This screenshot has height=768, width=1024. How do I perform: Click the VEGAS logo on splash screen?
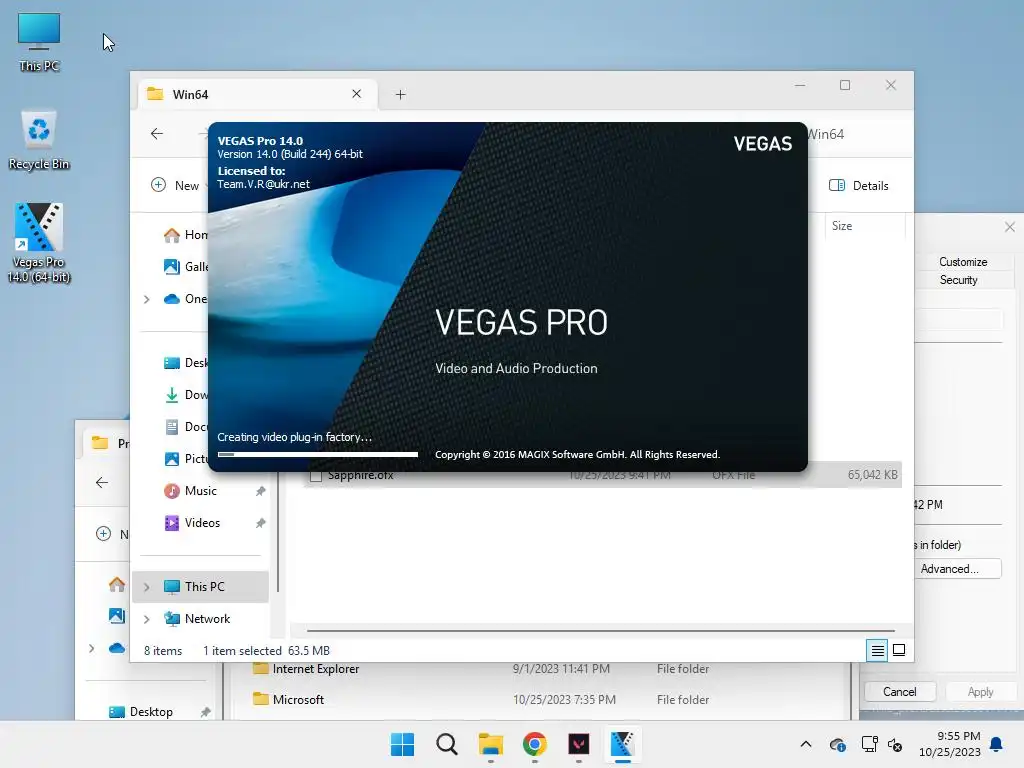point(762,144)
